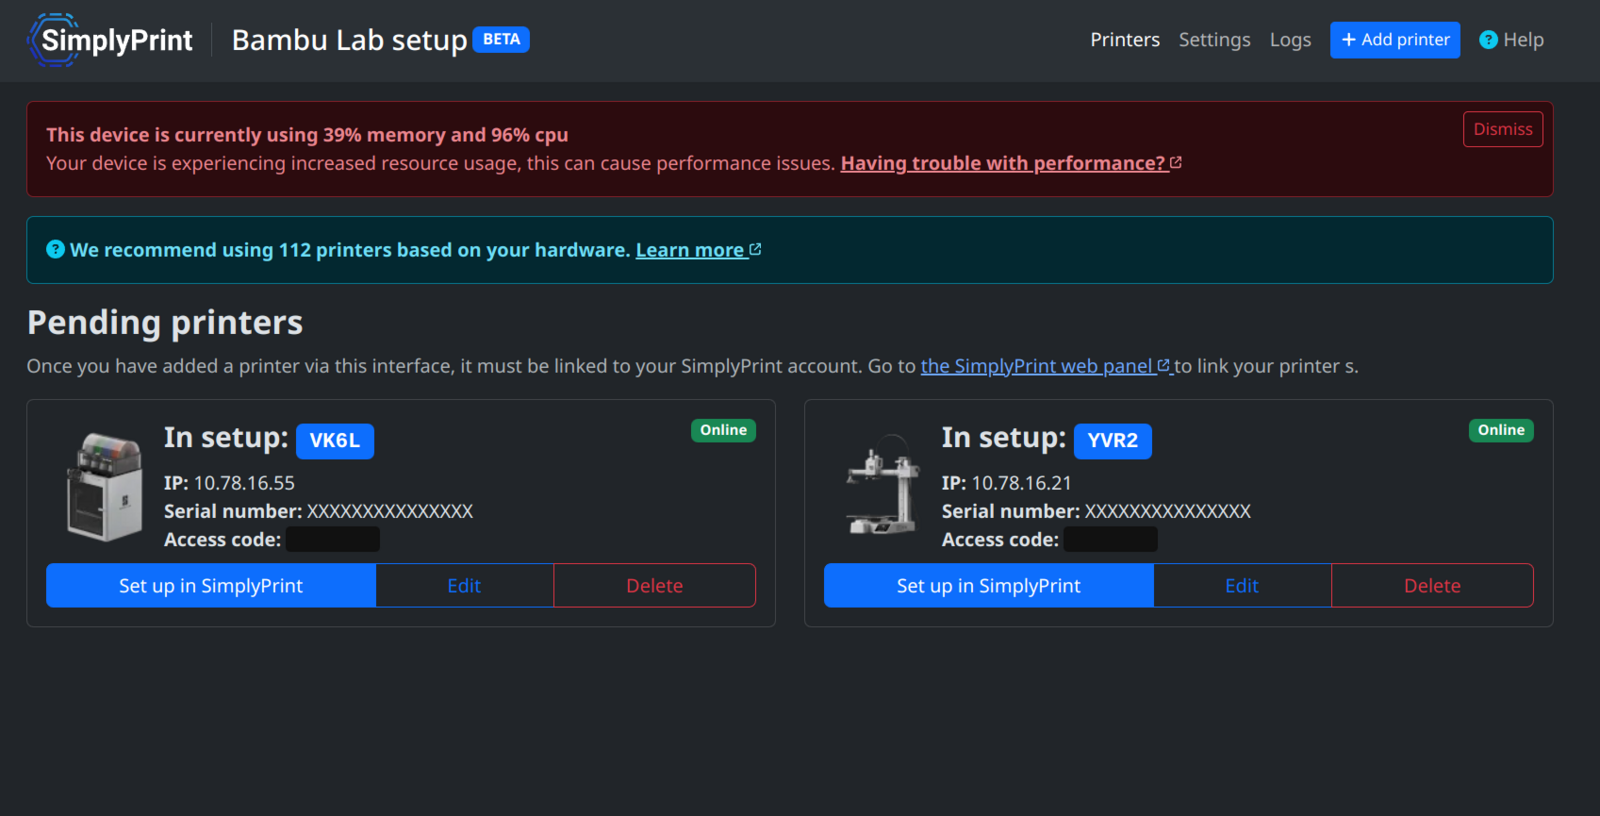Click the hidden access code for YVR2

[x=1111, y=540]
